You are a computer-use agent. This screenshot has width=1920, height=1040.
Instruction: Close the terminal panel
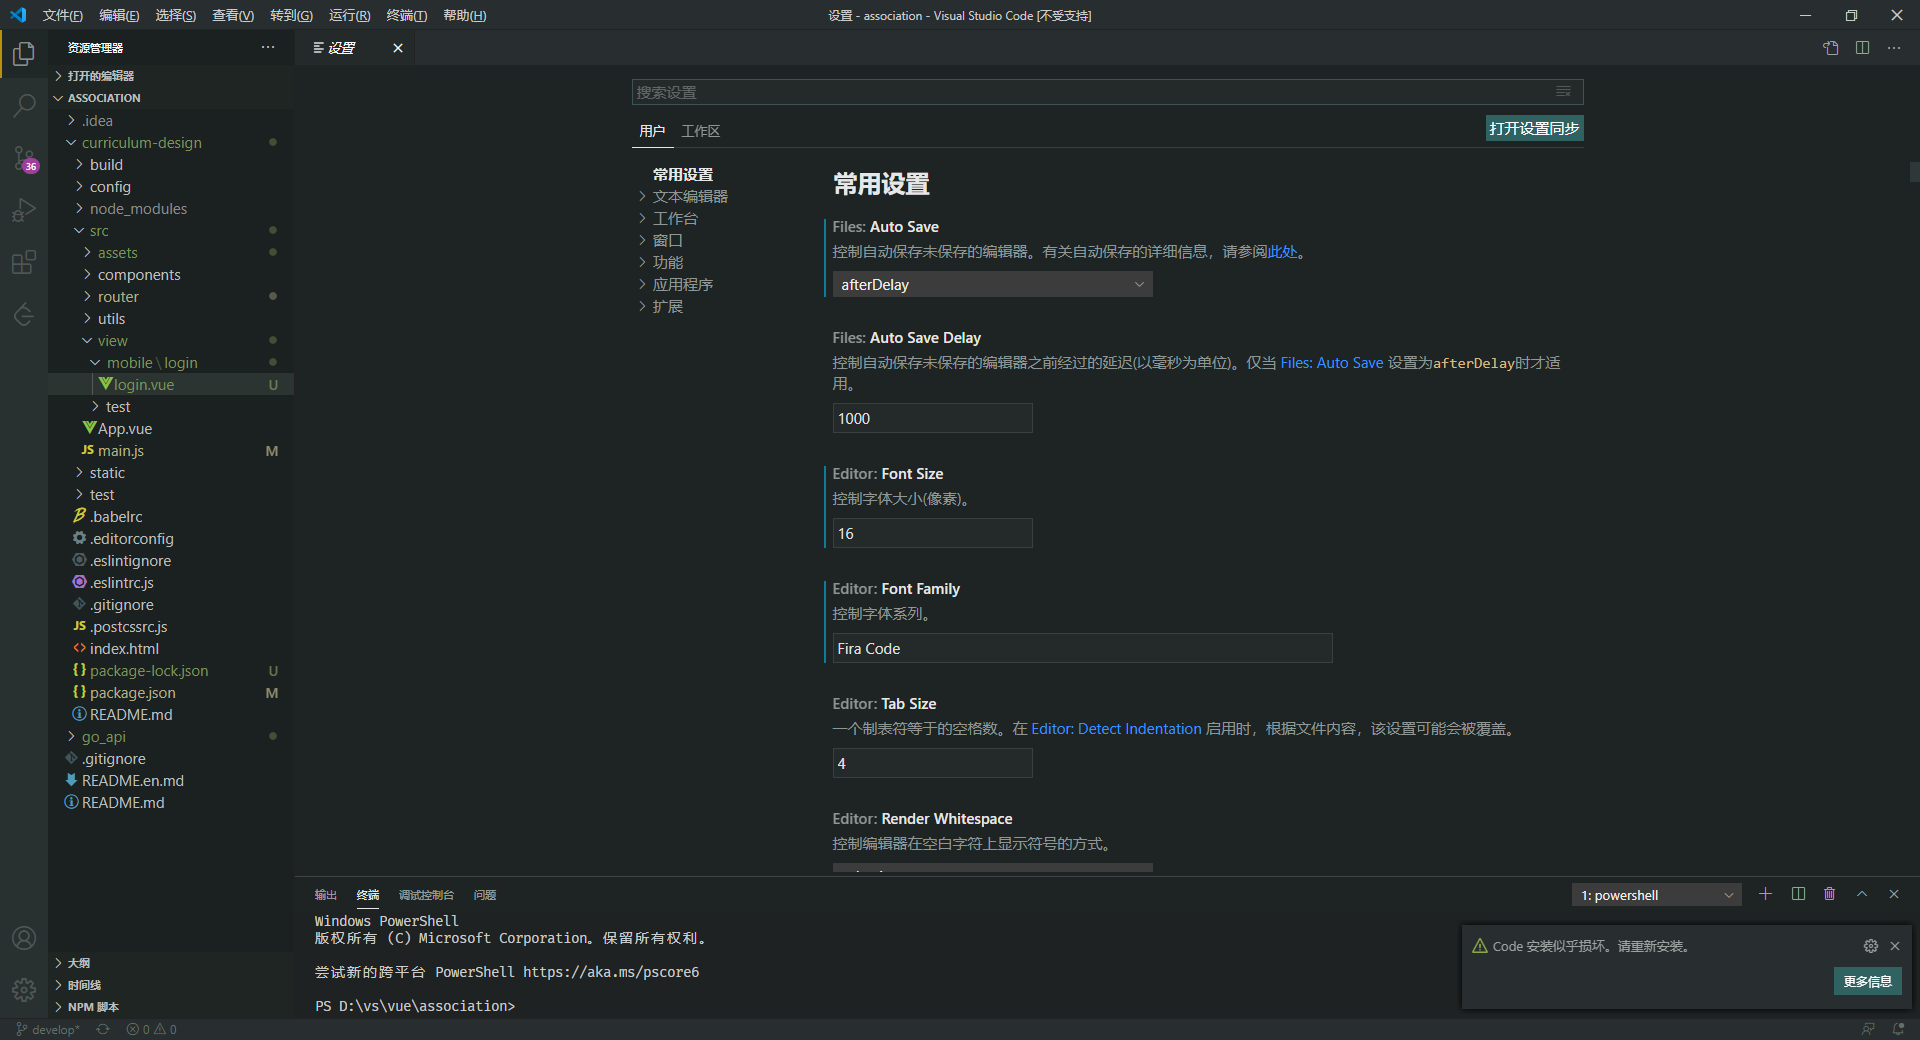(1894, 894)
